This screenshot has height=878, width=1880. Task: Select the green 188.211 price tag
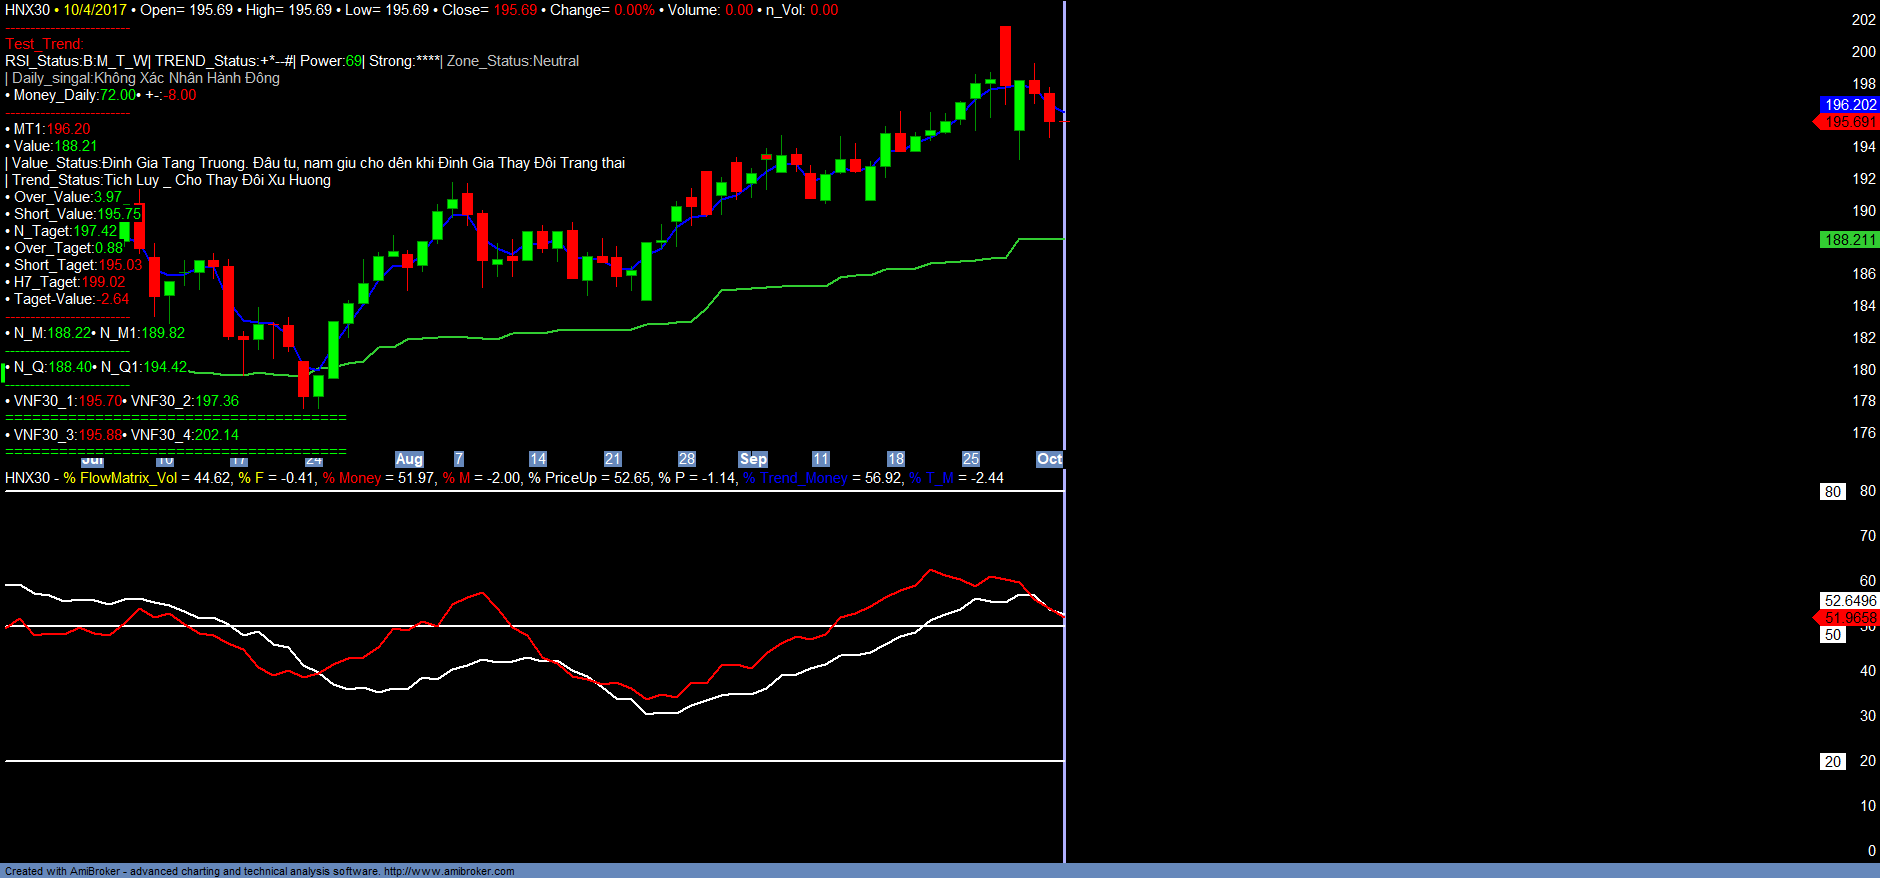1849,240
